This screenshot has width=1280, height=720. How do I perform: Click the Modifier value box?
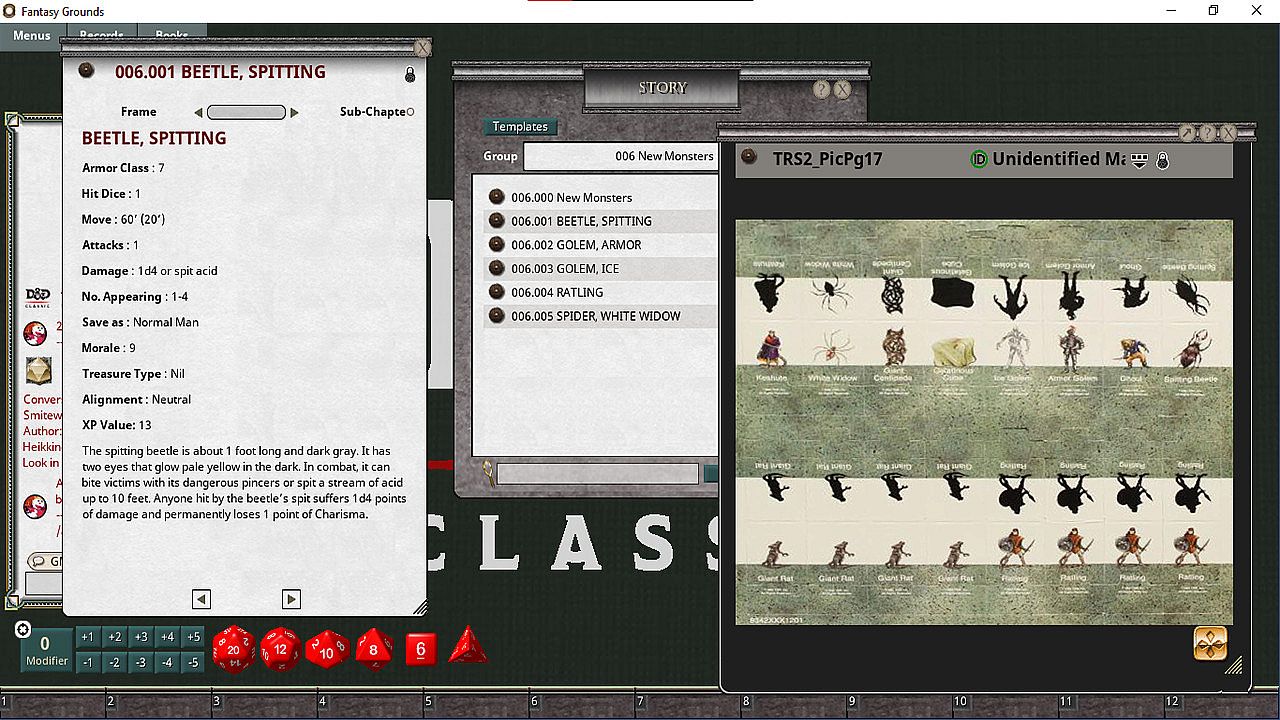(46, 650)
